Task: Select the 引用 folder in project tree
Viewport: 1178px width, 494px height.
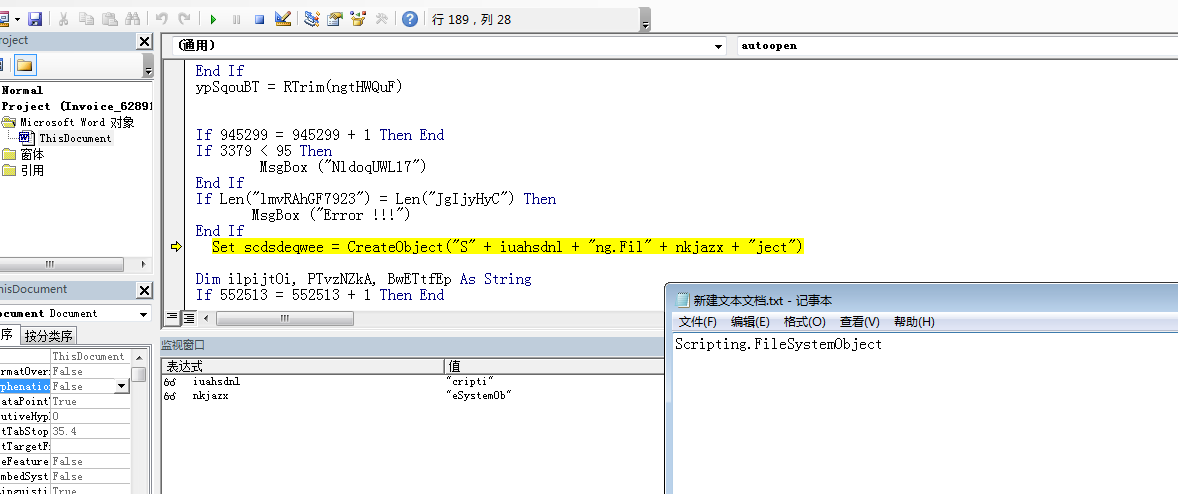Action: [24, 170]
